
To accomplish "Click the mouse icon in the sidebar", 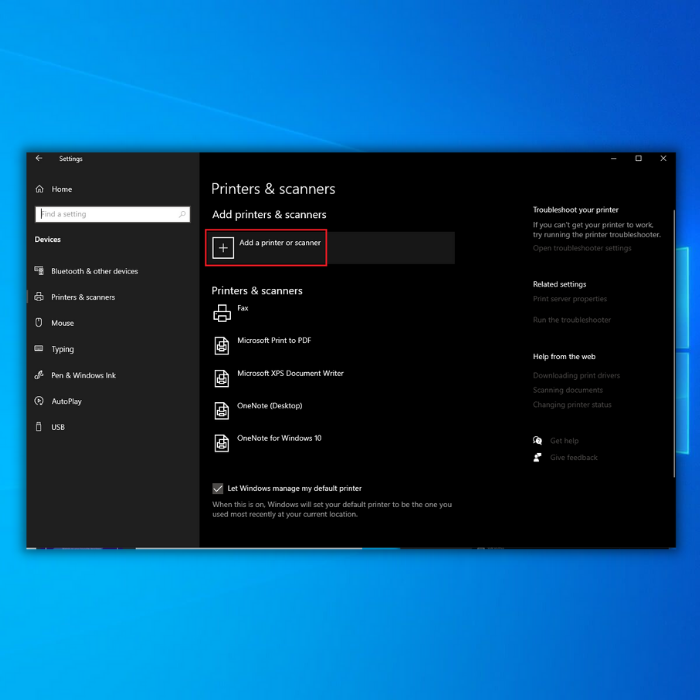I will pyautogui.click(x=39, y=322).
